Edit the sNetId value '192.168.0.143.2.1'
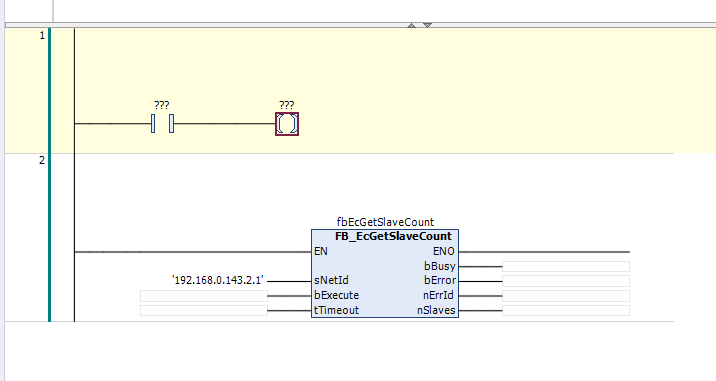The width and height of the screenshot is (716, 381). 218,280
